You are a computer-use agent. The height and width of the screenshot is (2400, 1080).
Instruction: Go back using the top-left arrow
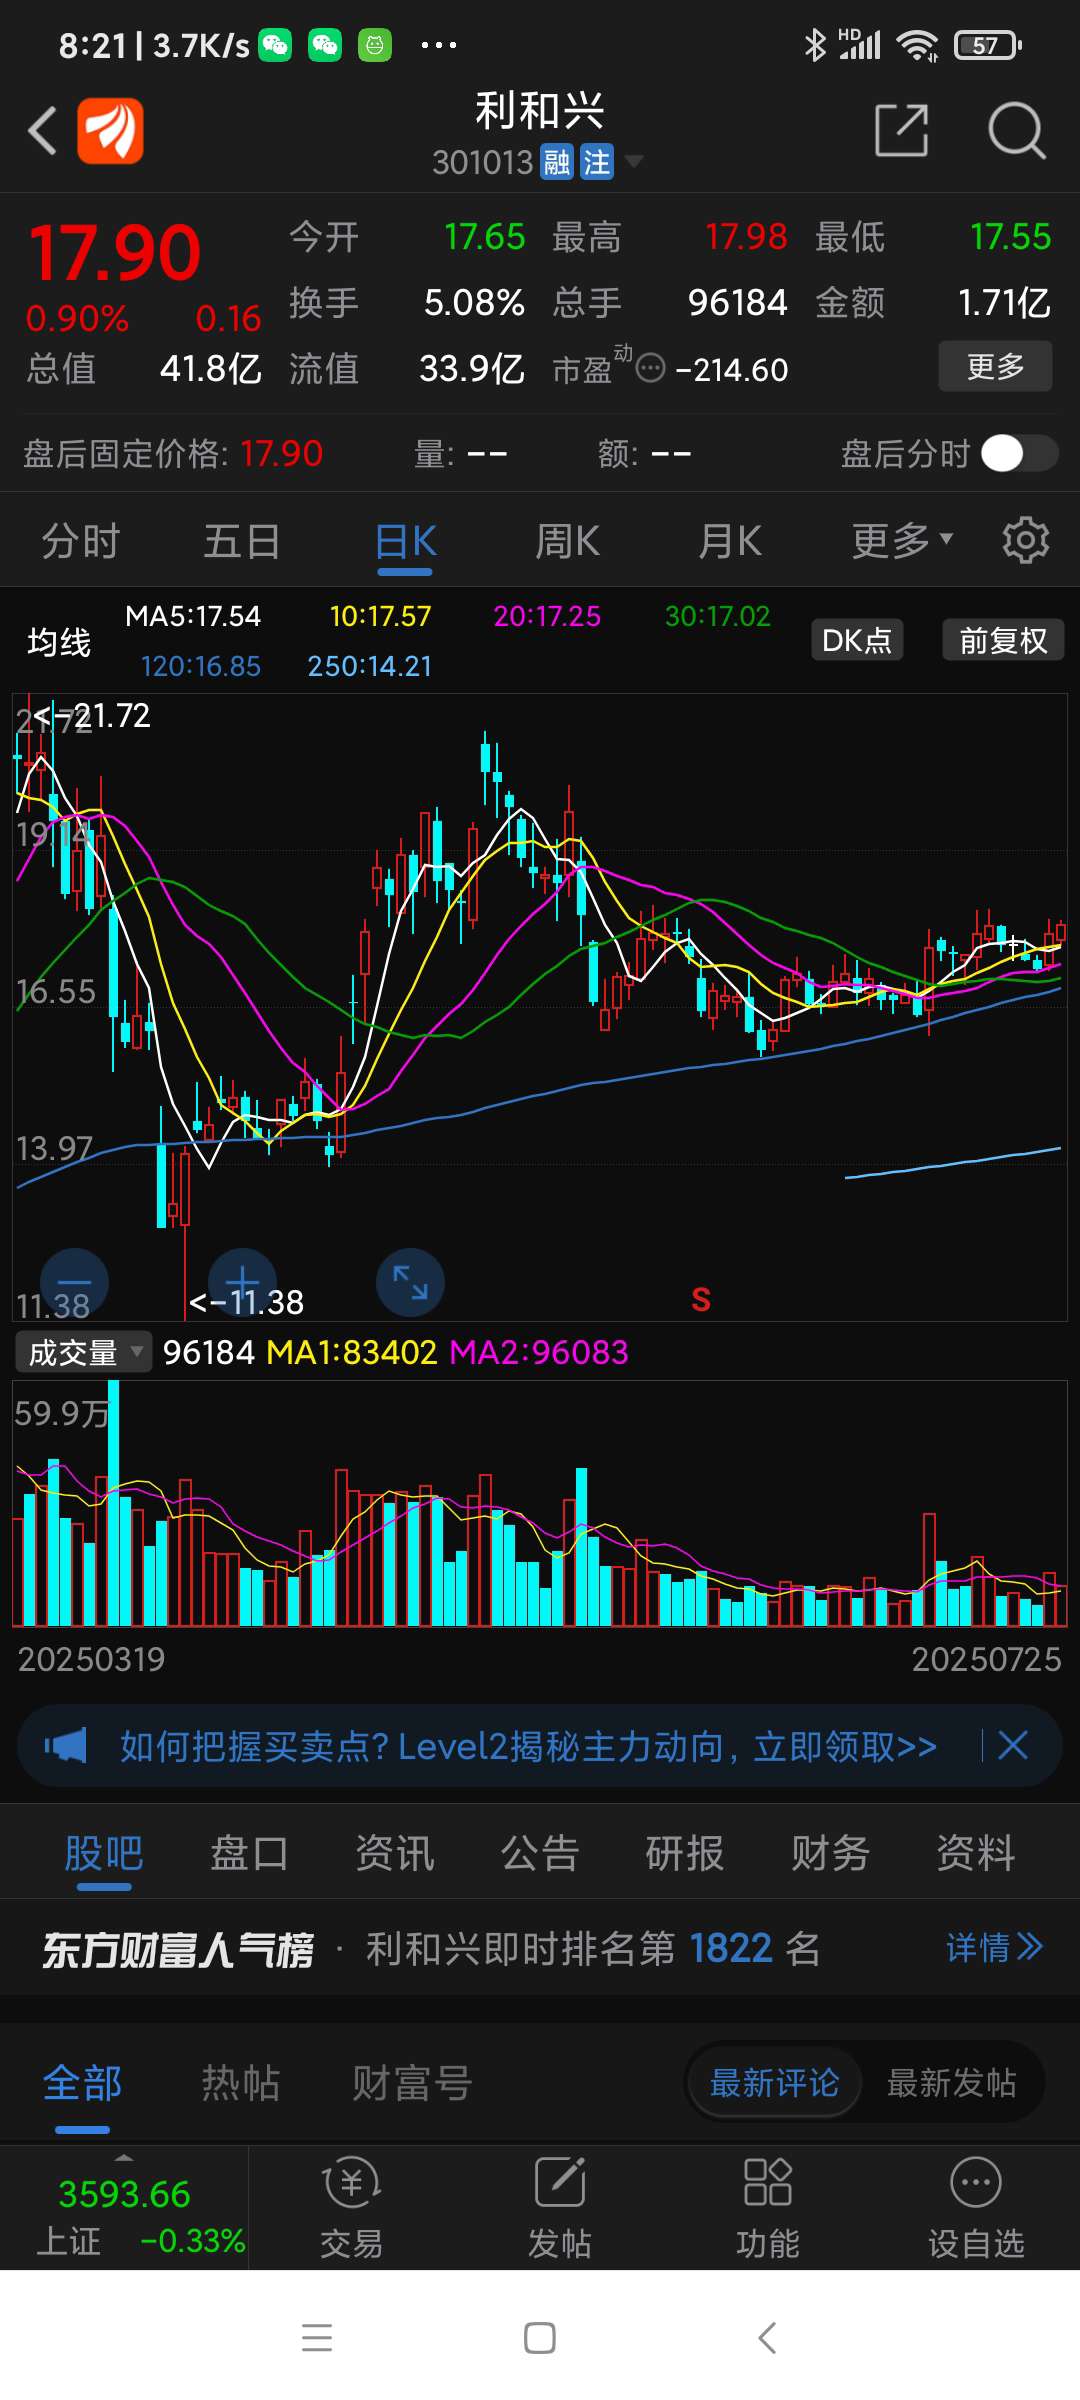tap(42, 131)
